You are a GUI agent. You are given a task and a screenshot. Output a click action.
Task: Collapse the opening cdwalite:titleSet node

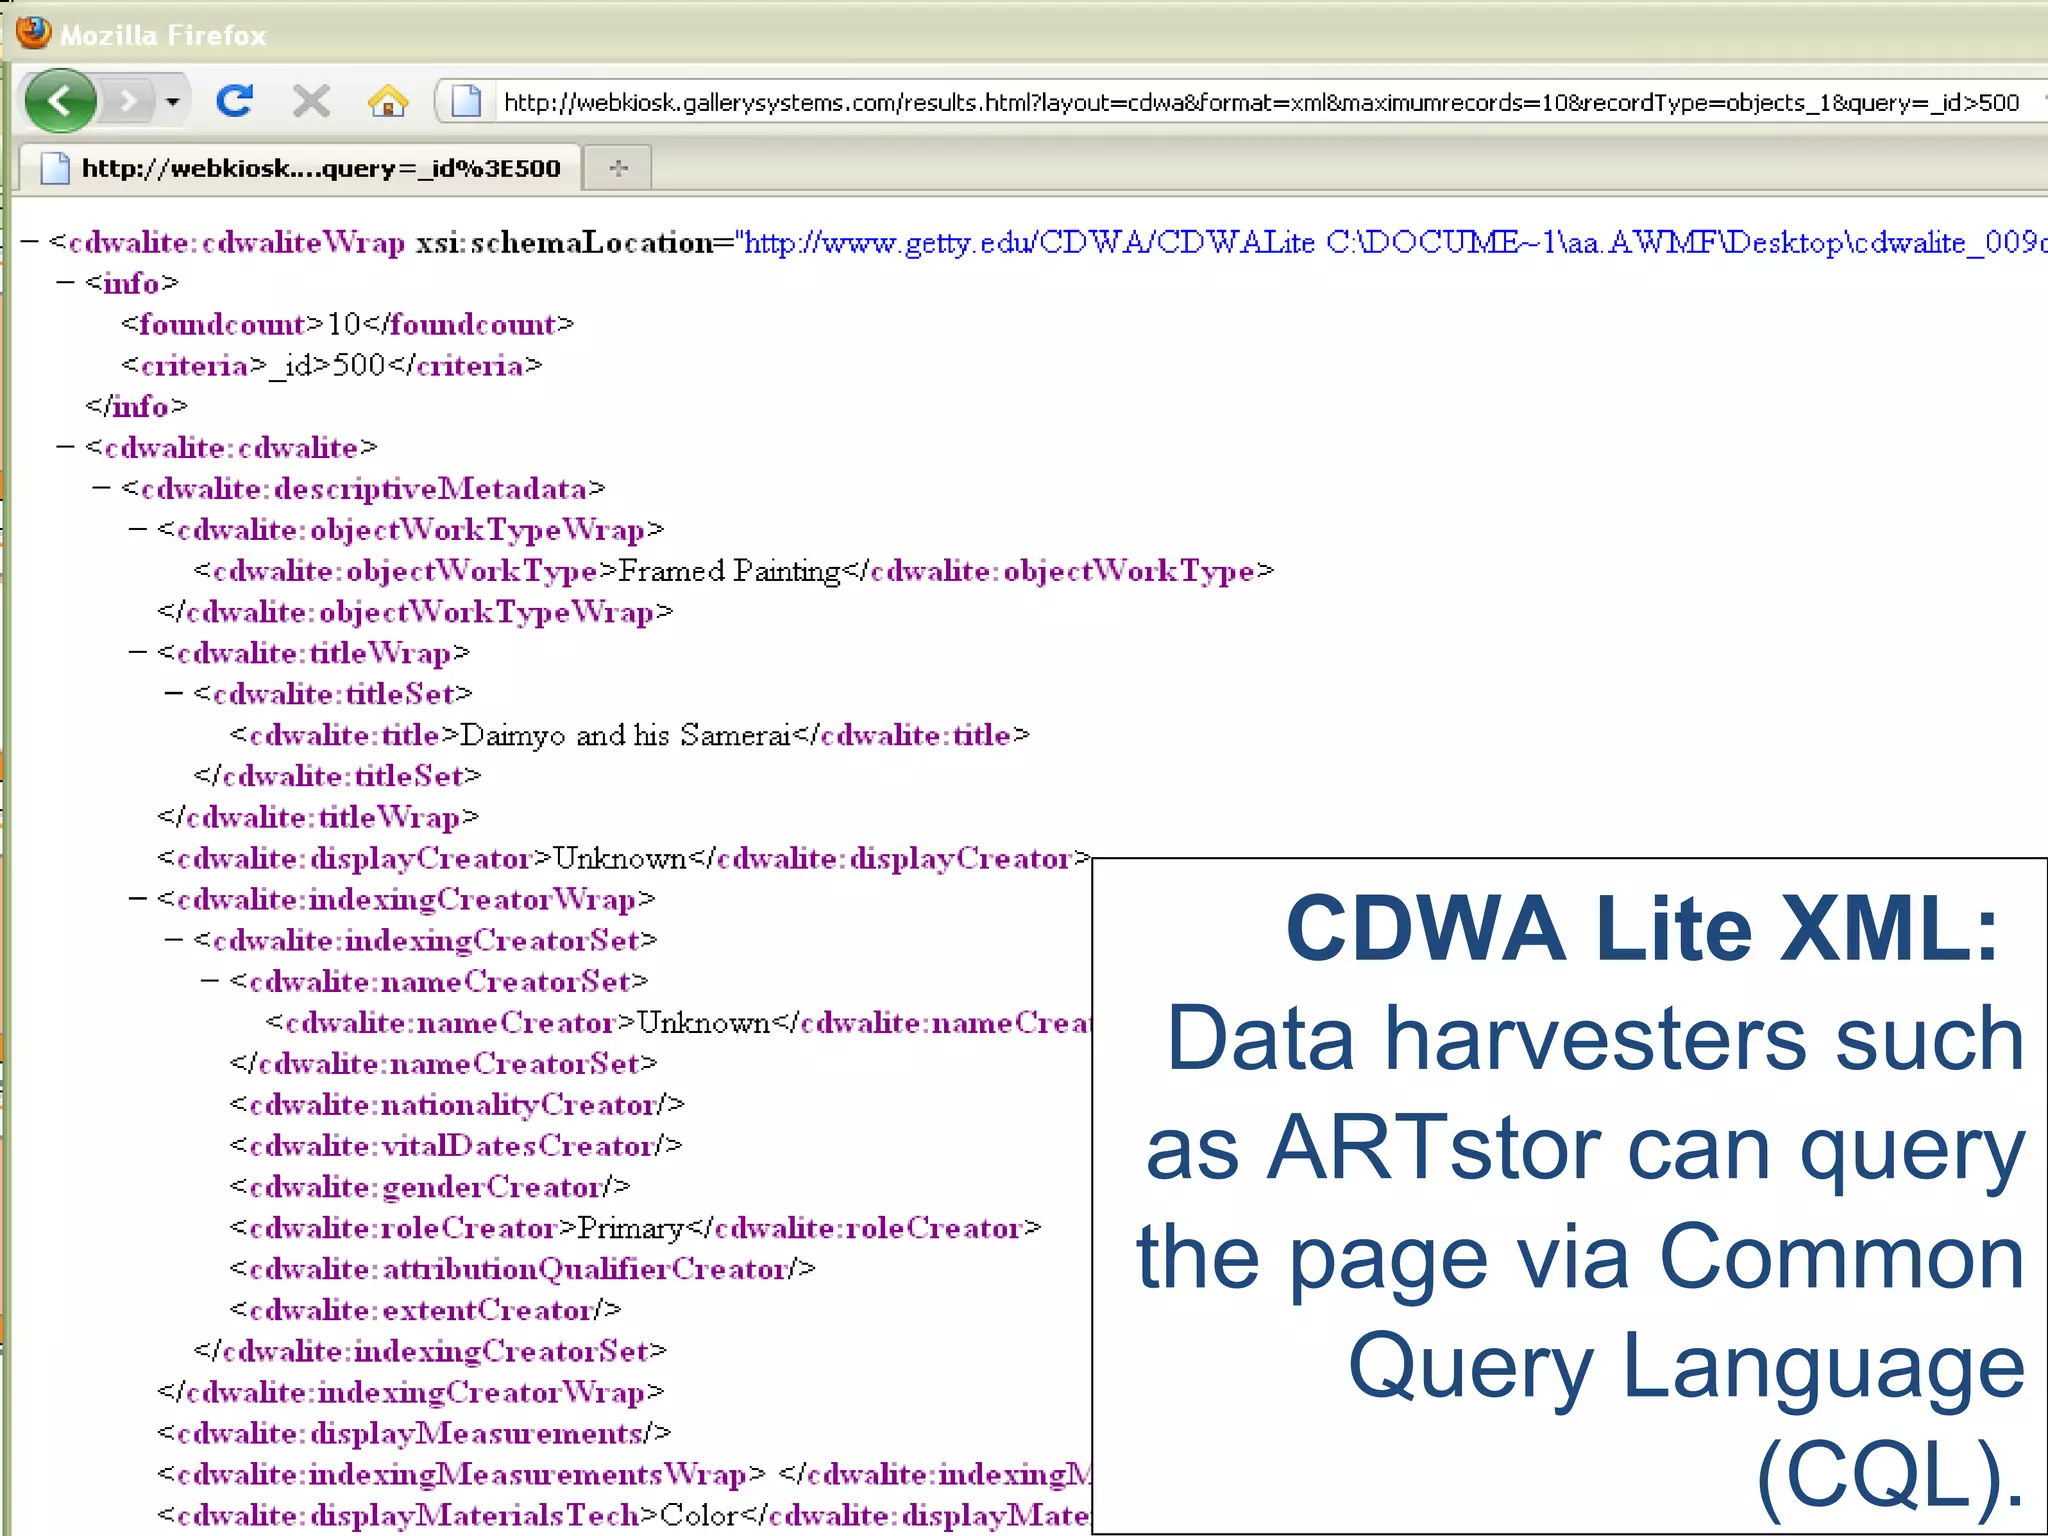[x=174, y=693]
